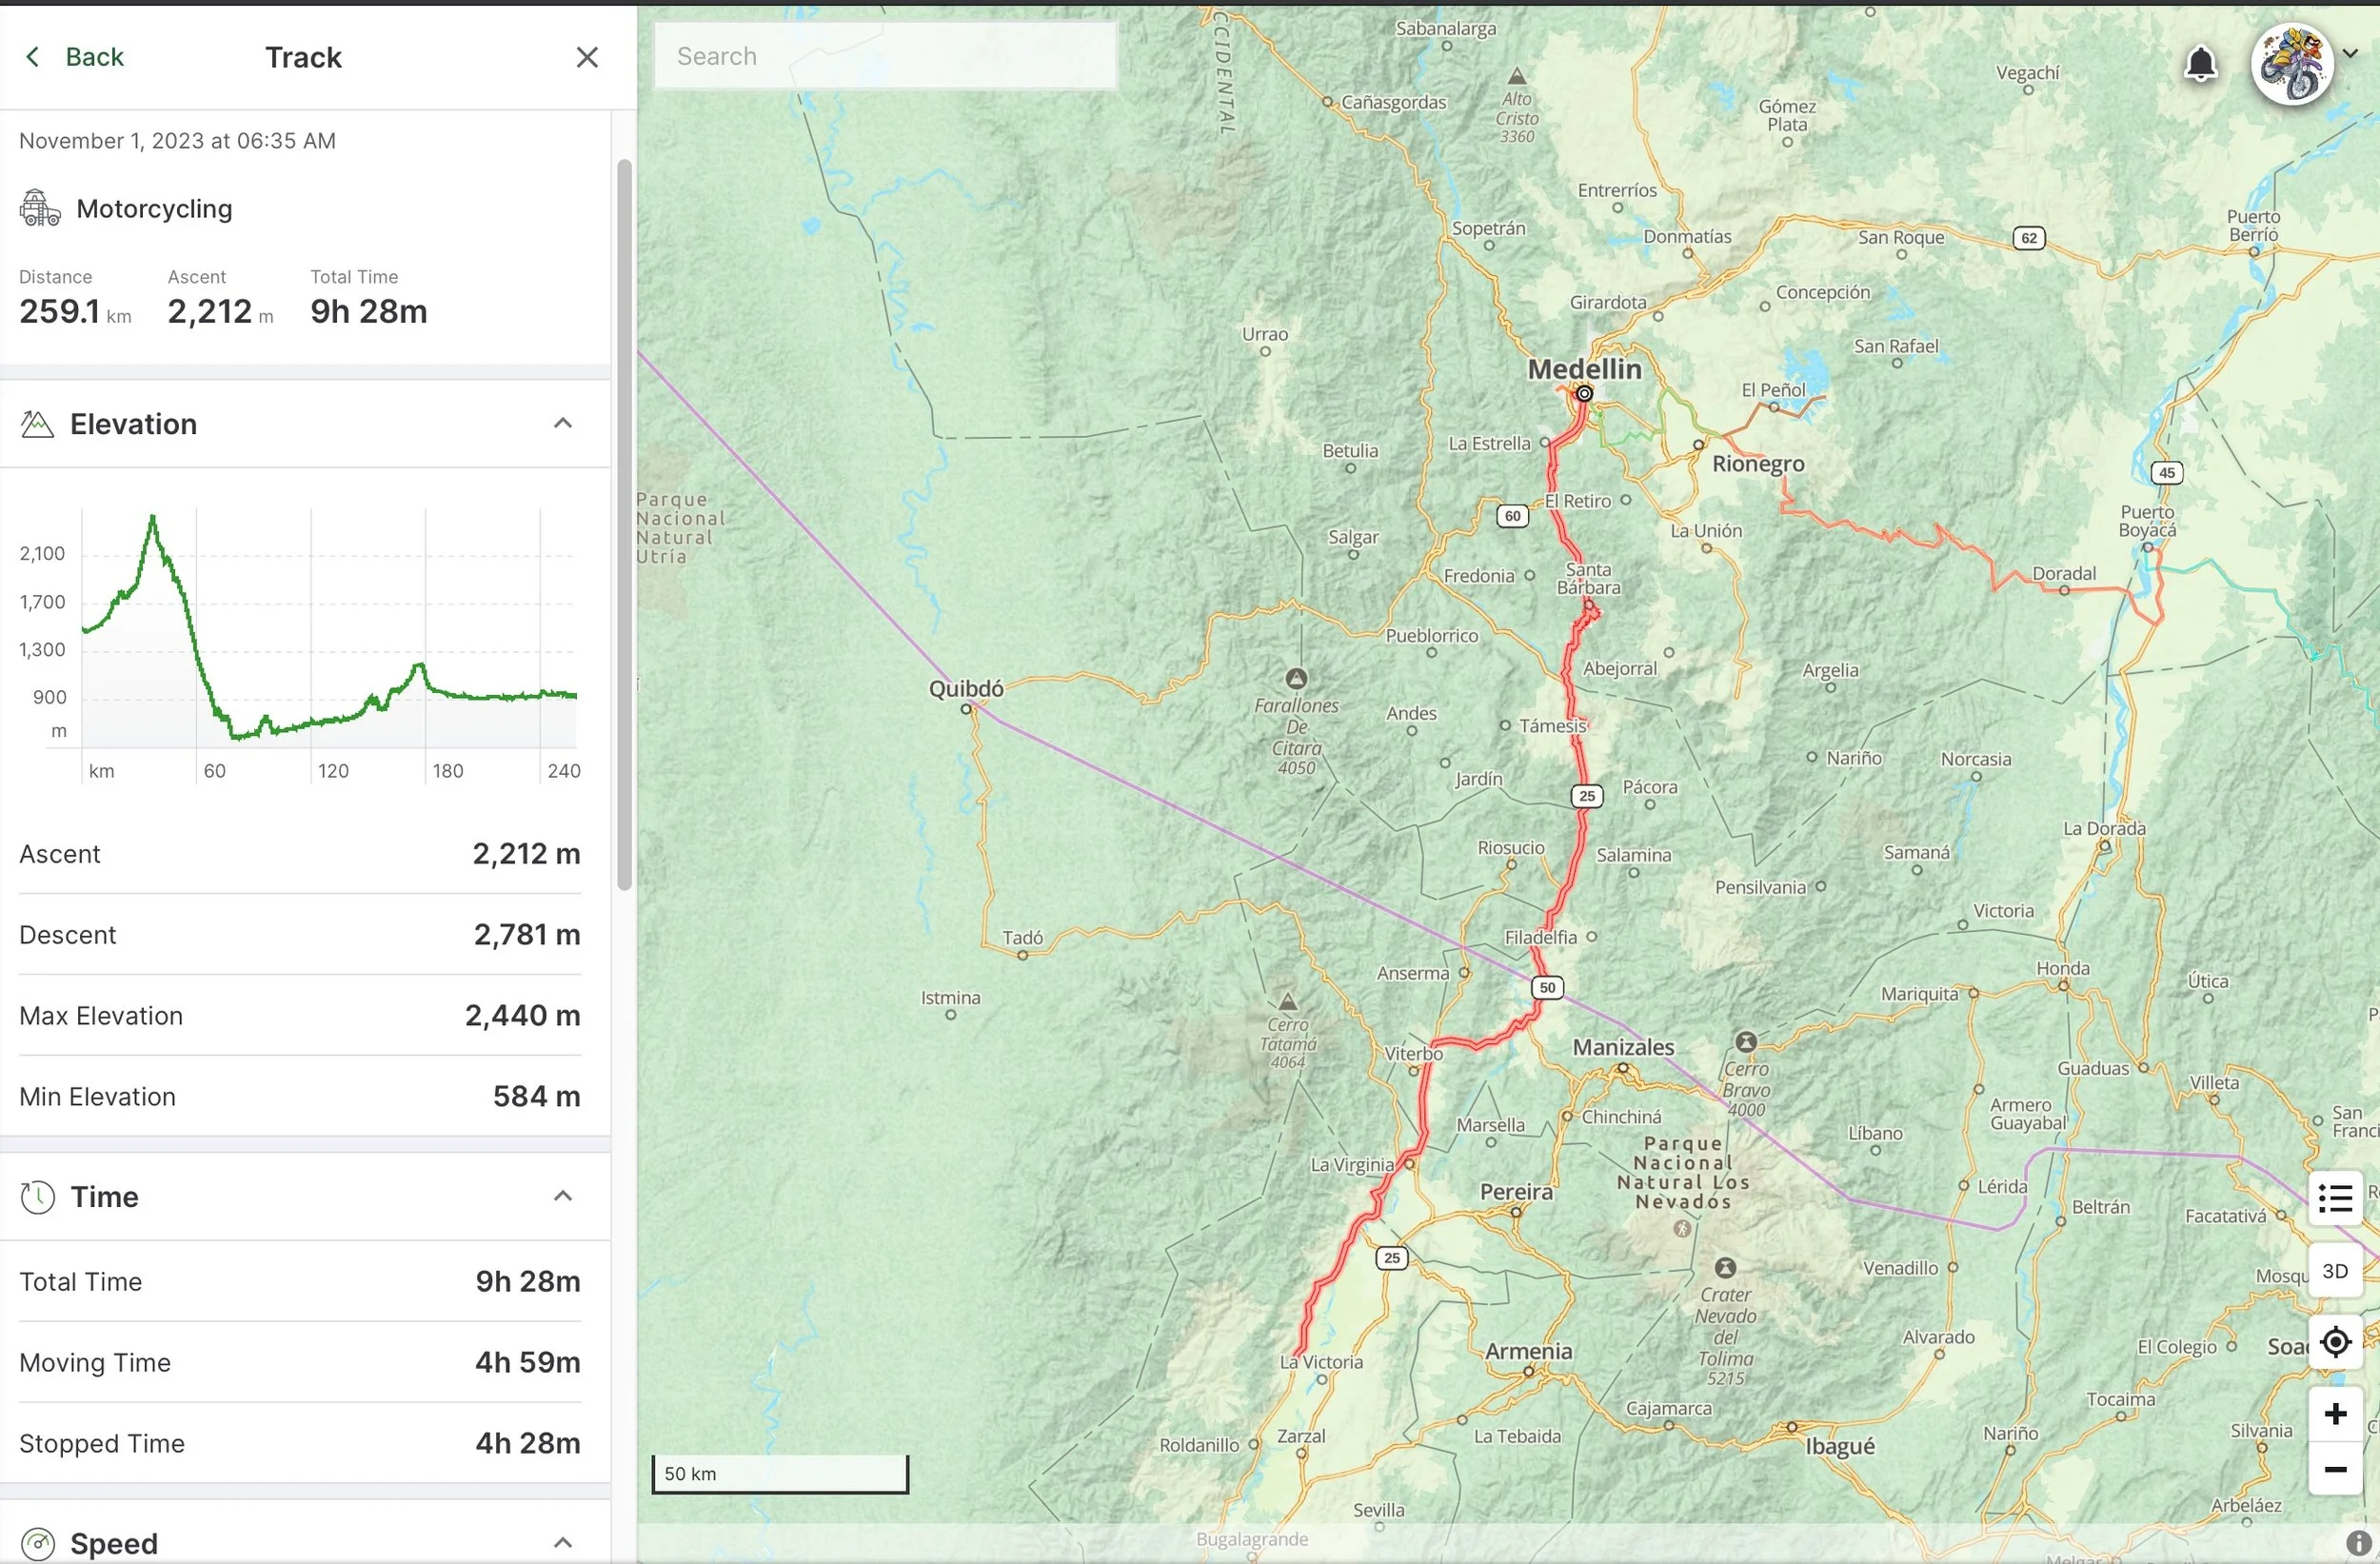2380x1564 pixels.
Task: Click the Elevation mountain icon
Action: (x=37, y=424)
